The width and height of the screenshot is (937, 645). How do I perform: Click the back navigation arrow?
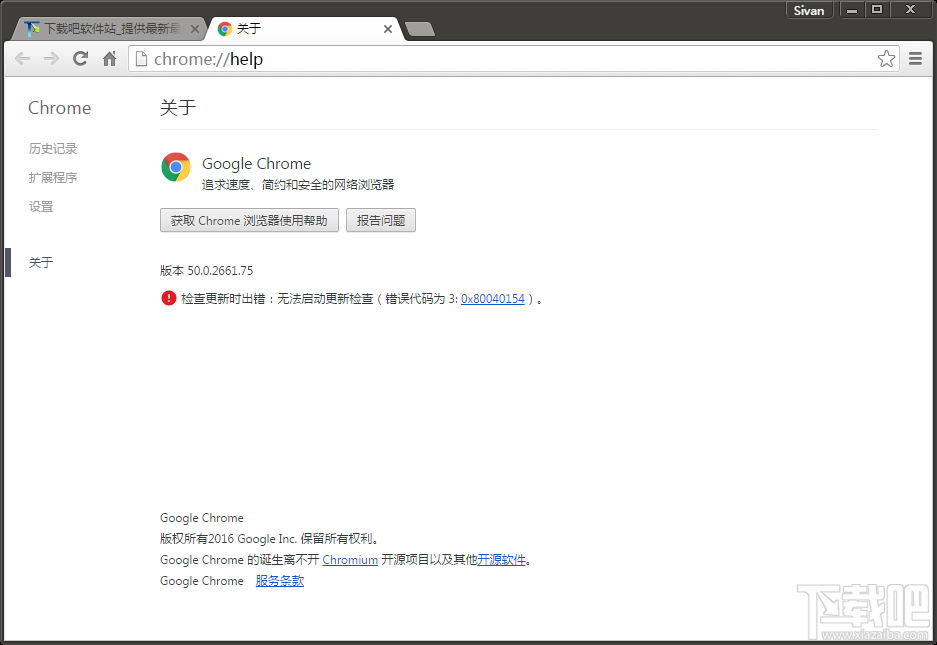click(22, 59)
